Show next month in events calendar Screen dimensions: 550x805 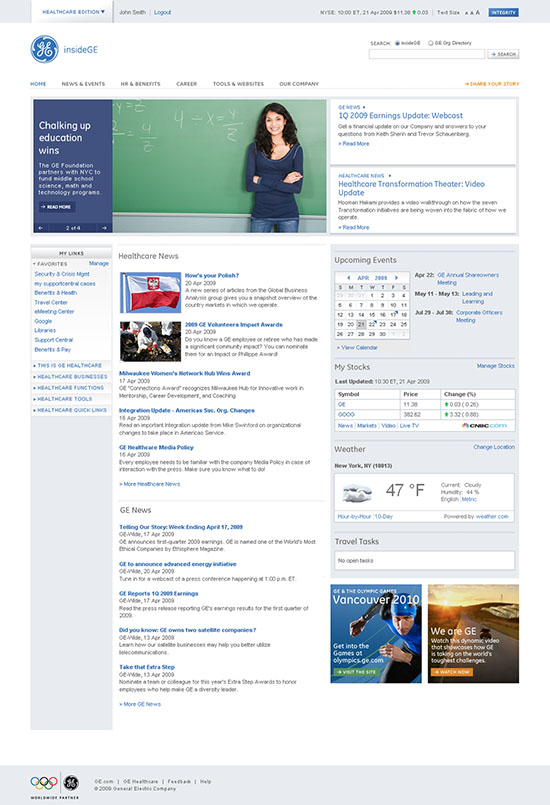396,278
